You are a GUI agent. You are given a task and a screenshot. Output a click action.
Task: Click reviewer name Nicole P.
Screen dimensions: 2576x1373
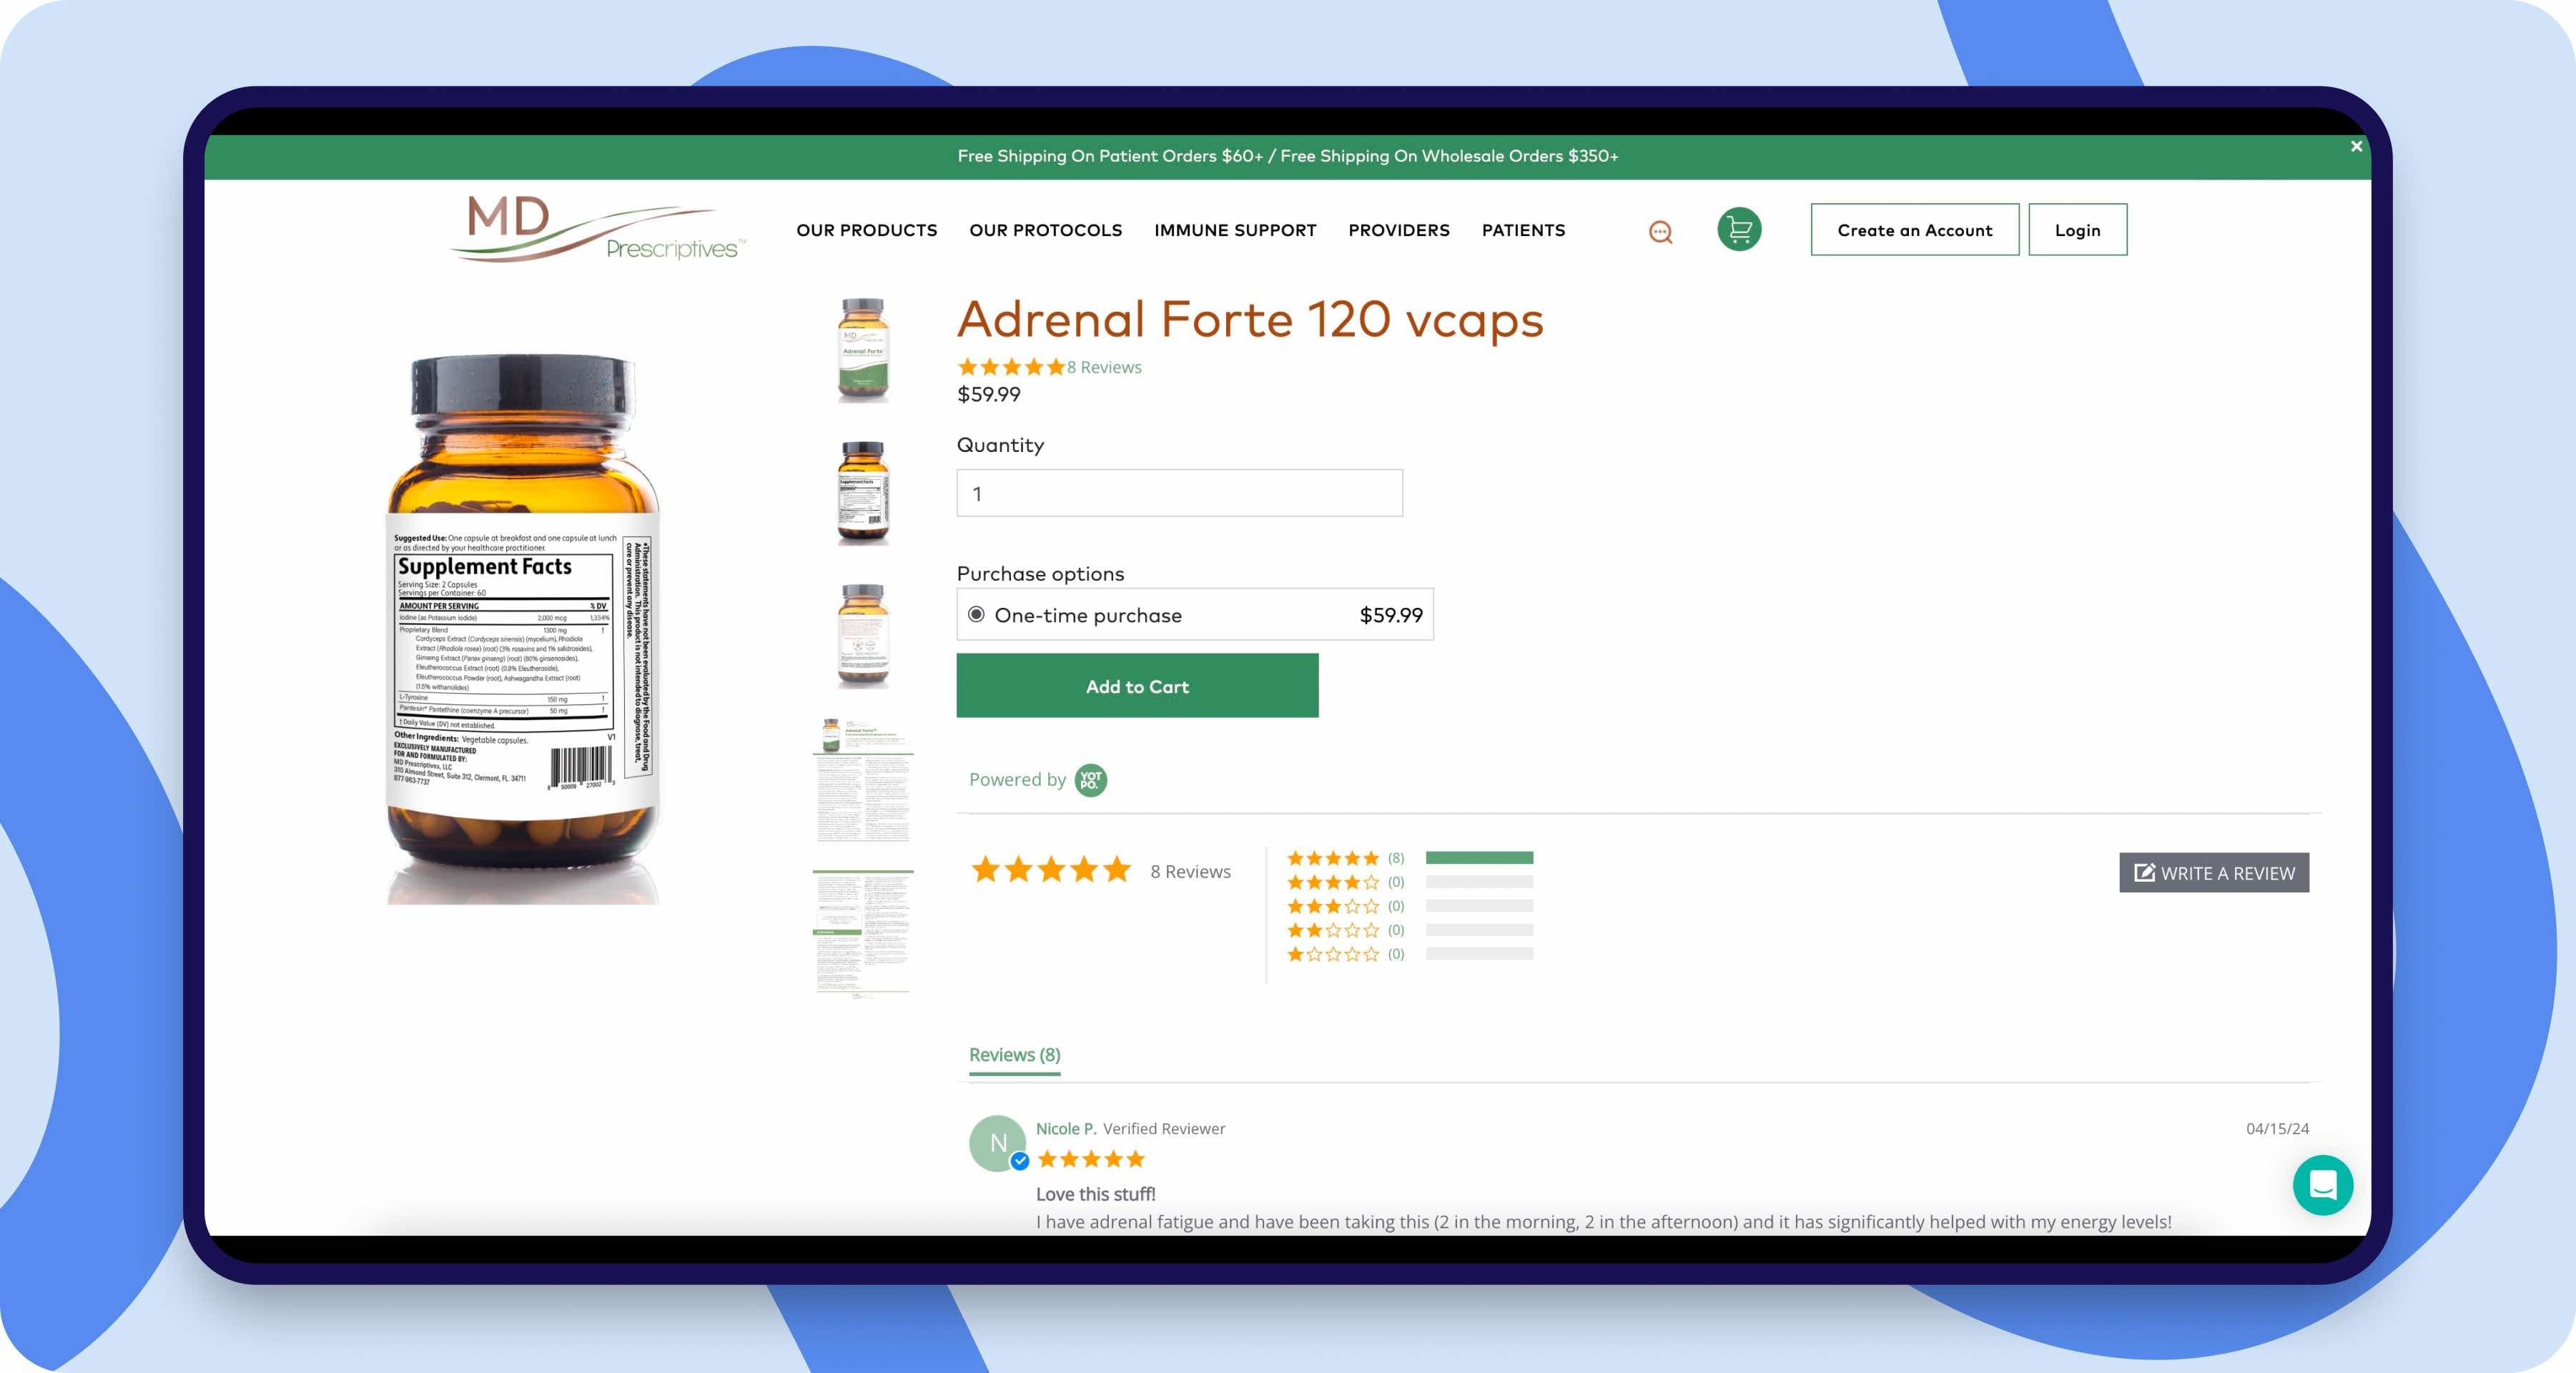point(1066,1128)
